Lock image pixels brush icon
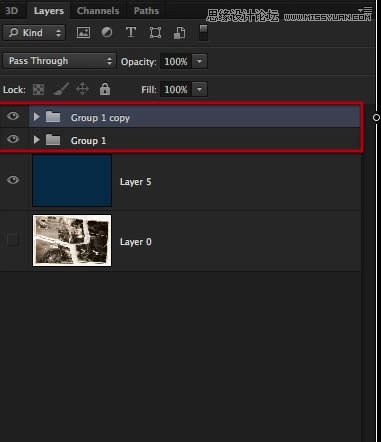The width and height of the screenshot is (381, 442). coord(61,89)
